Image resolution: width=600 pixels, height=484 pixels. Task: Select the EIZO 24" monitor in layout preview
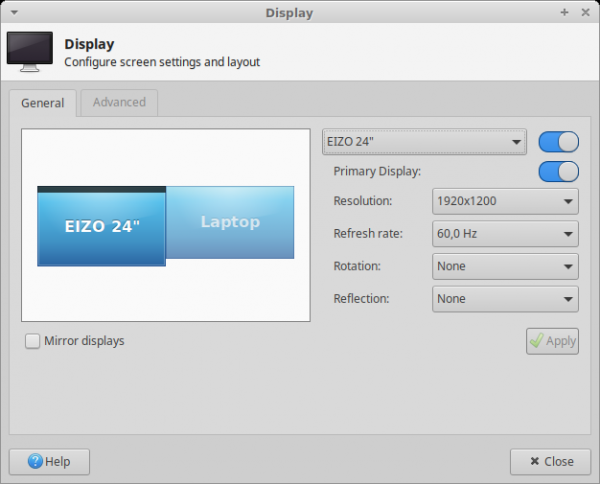point(101,227)
